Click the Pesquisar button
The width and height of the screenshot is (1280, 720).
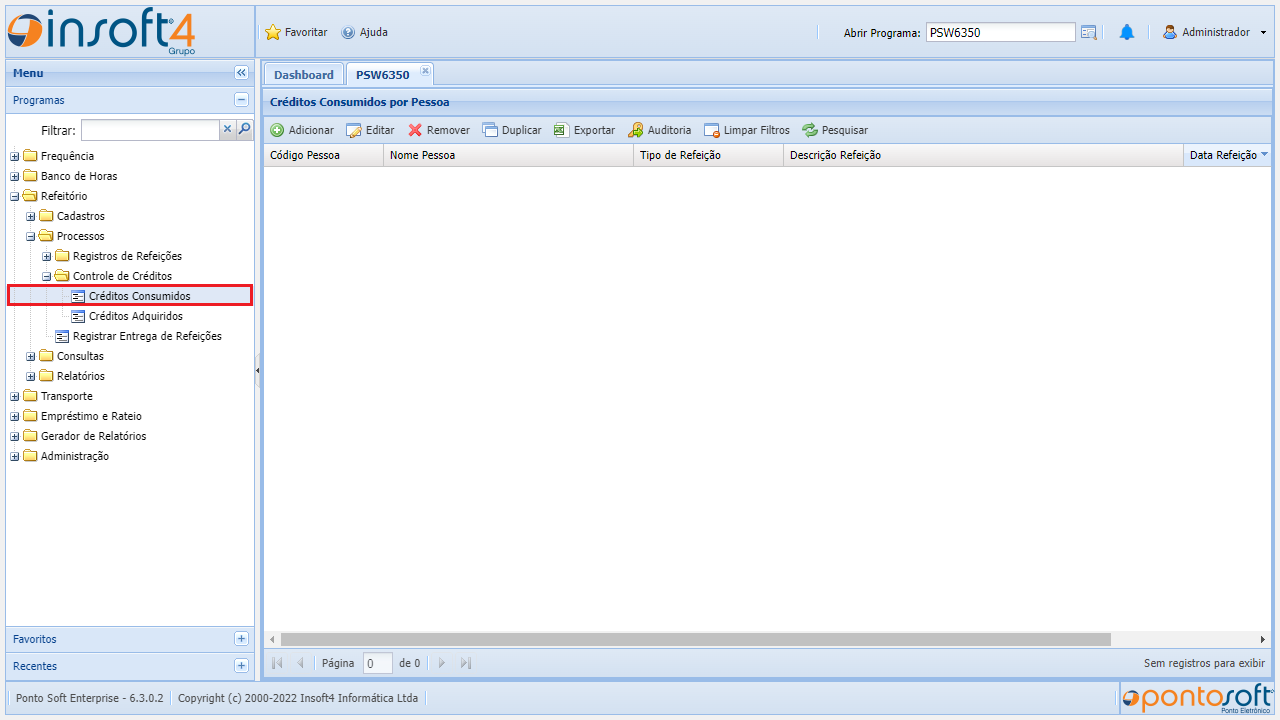[x=835, y=130]
